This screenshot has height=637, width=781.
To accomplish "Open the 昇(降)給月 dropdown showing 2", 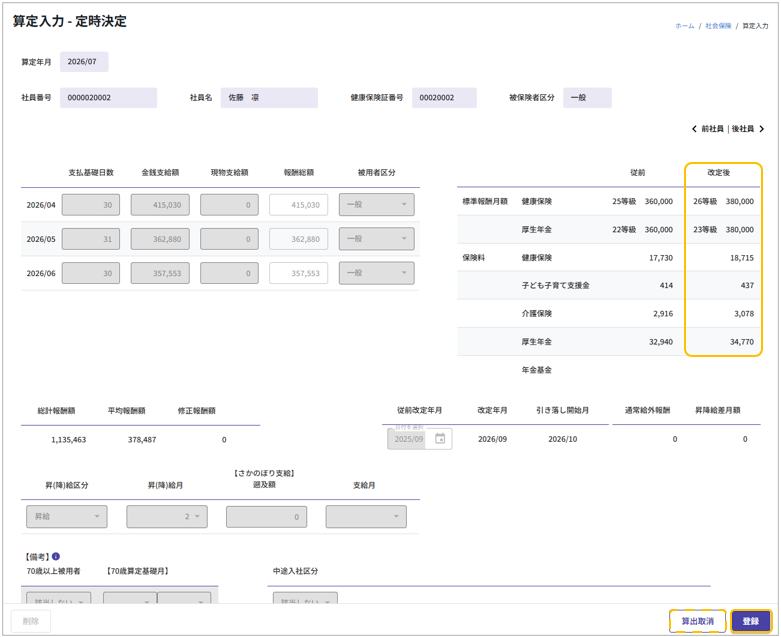I will tap(166, 517).
